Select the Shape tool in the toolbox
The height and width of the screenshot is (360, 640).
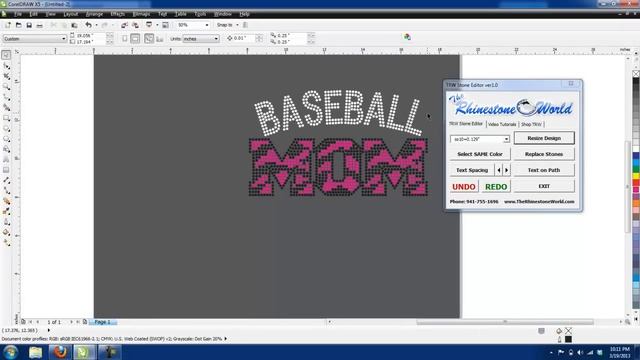click(6, 66)
